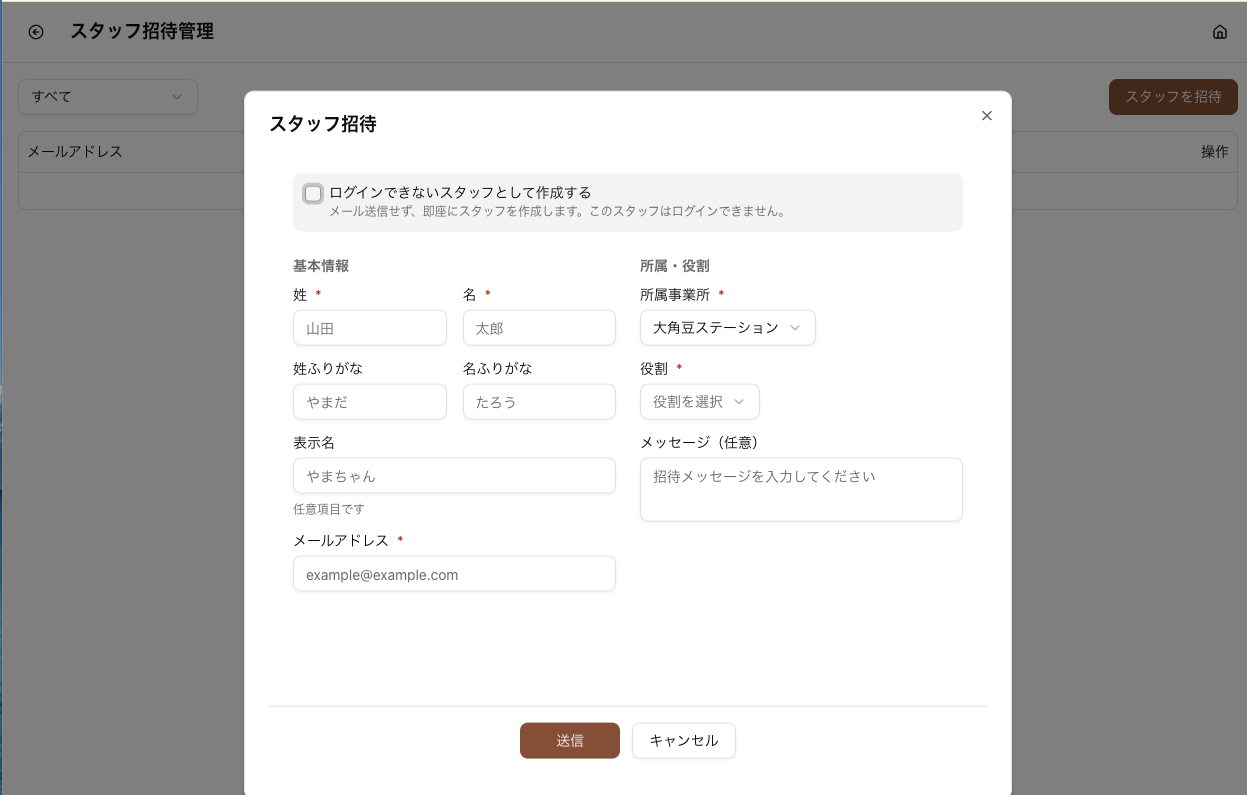Click the chevron in 大角豆ステーション selector
The image size is (1247, 795).
tap(795, 328)
